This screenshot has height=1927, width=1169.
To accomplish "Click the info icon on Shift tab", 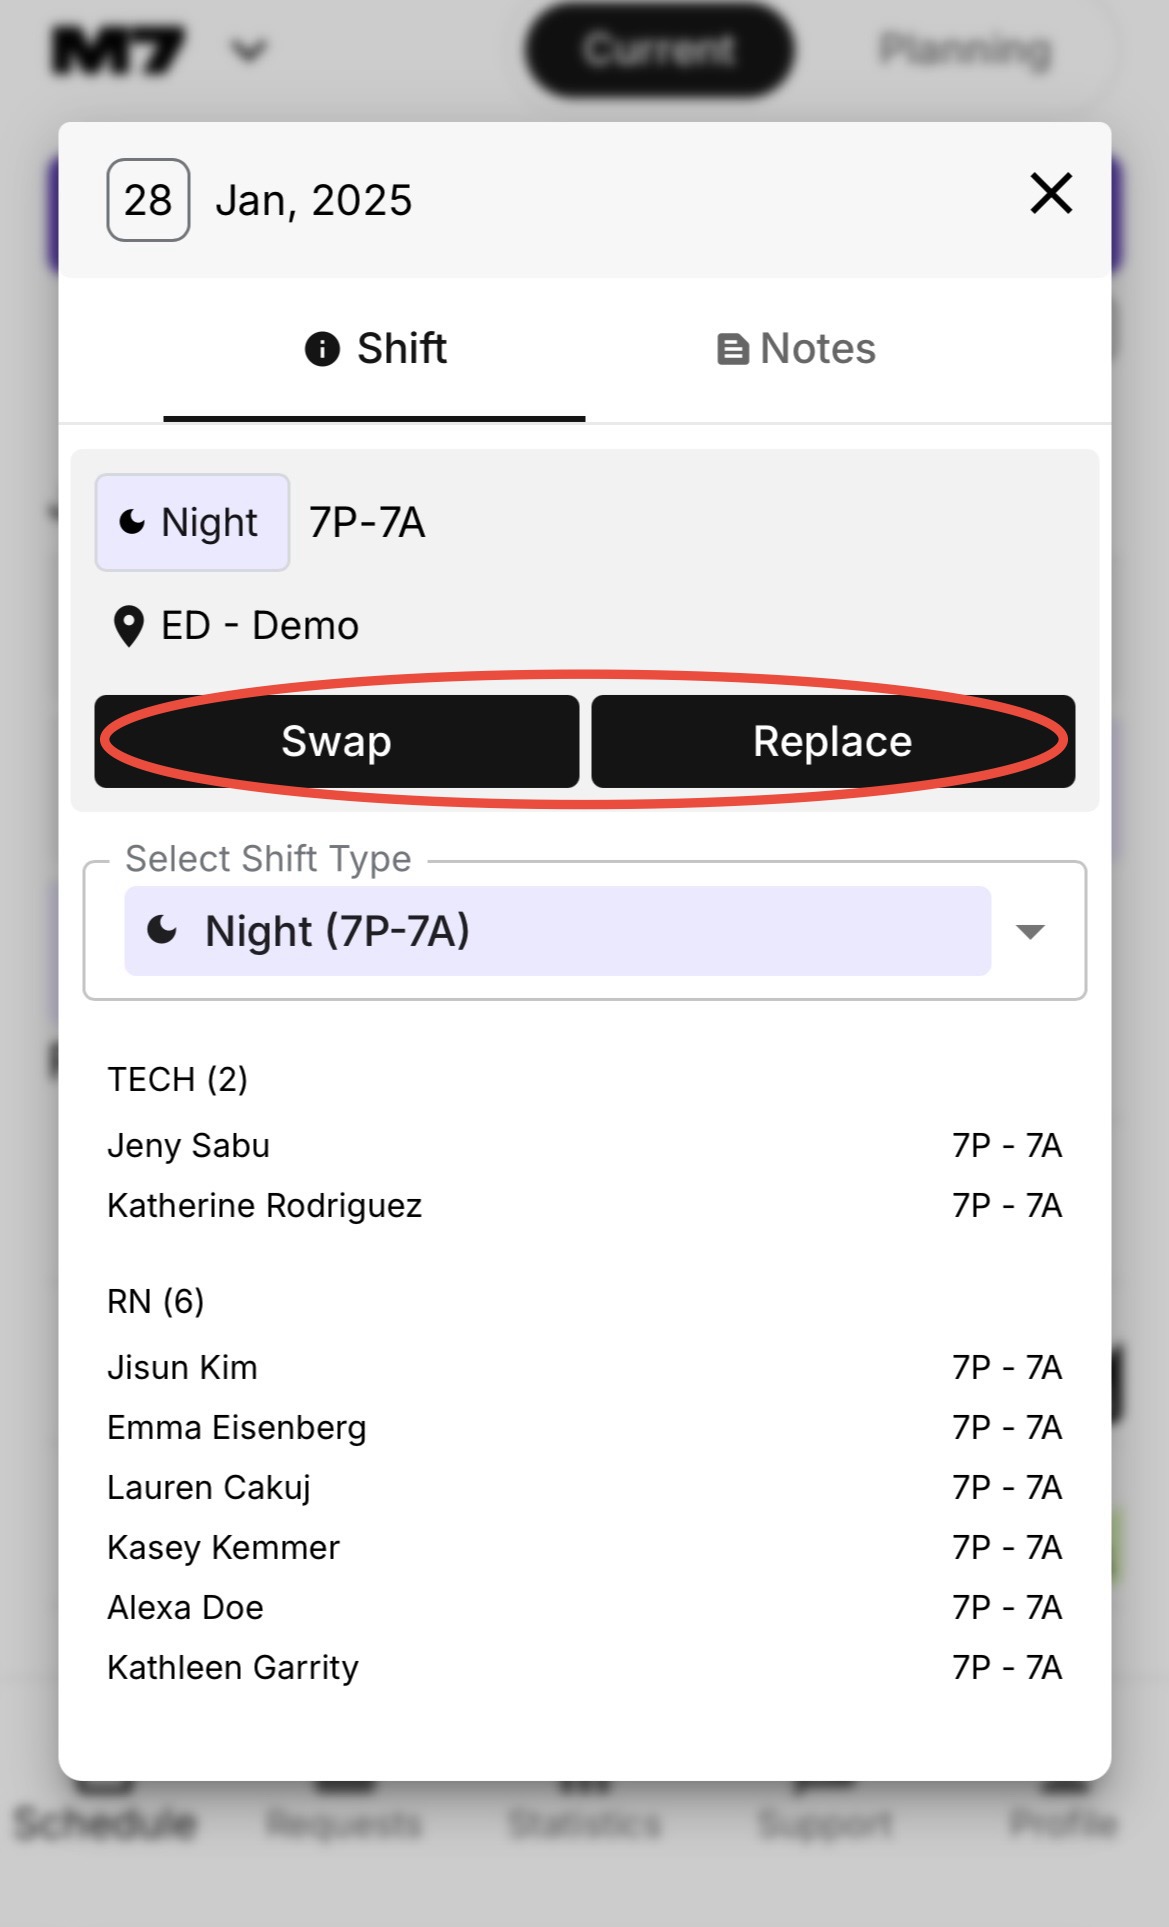I will tap(322, 349).
